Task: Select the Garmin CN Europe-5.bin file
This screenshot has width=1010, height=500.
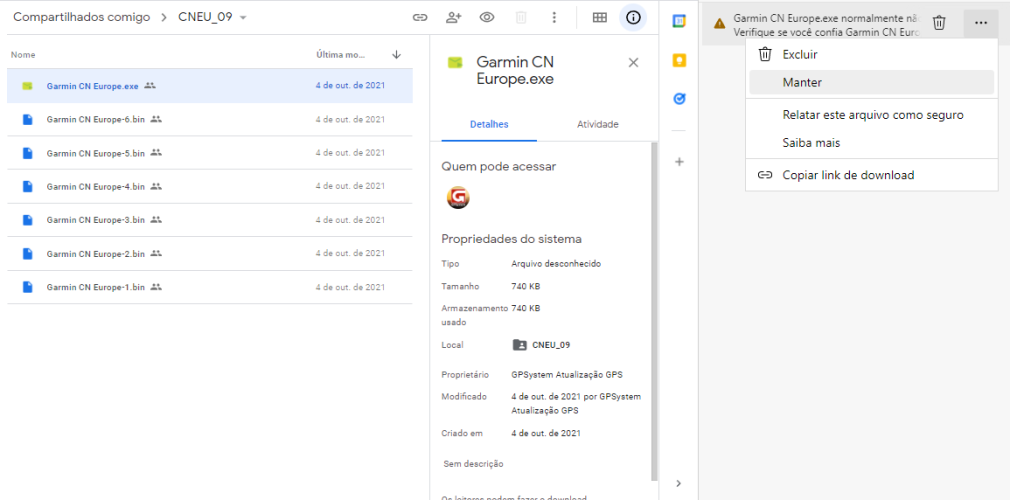Action: pyautogui.click(x=210, y=153)
